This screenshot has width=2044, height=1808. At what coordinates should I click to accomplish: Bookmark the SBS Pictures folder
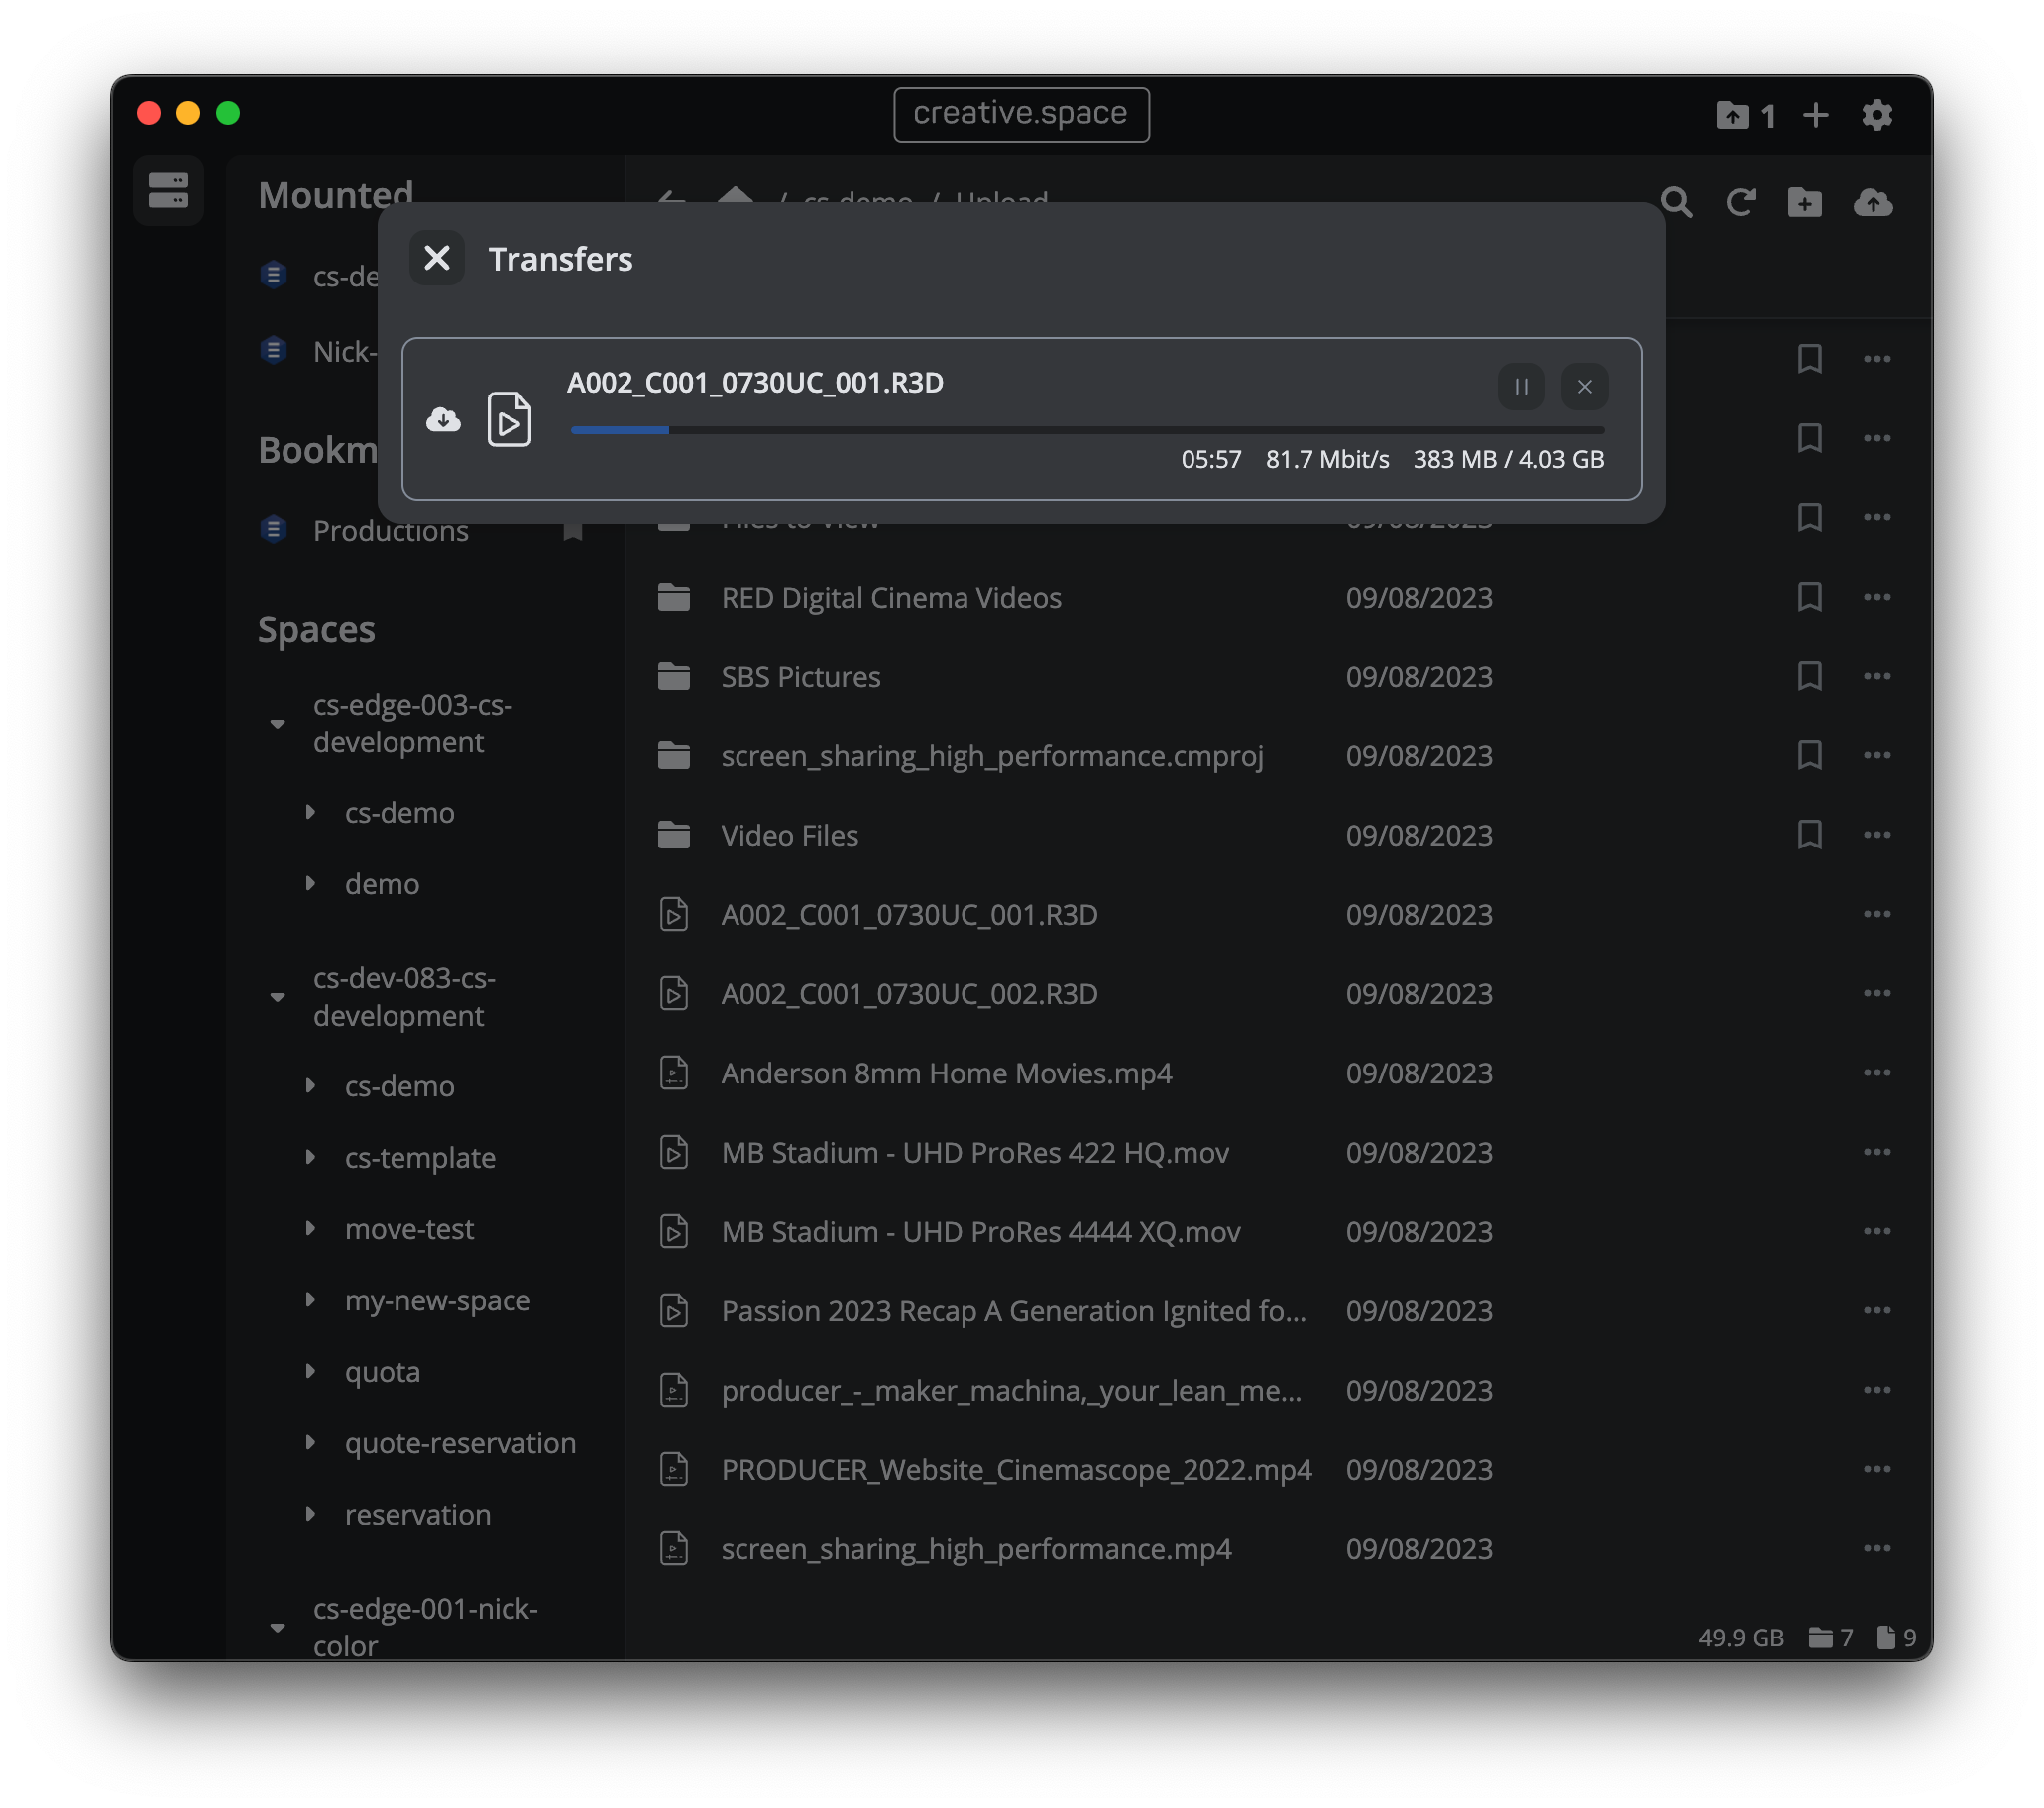click(1809, 676)
